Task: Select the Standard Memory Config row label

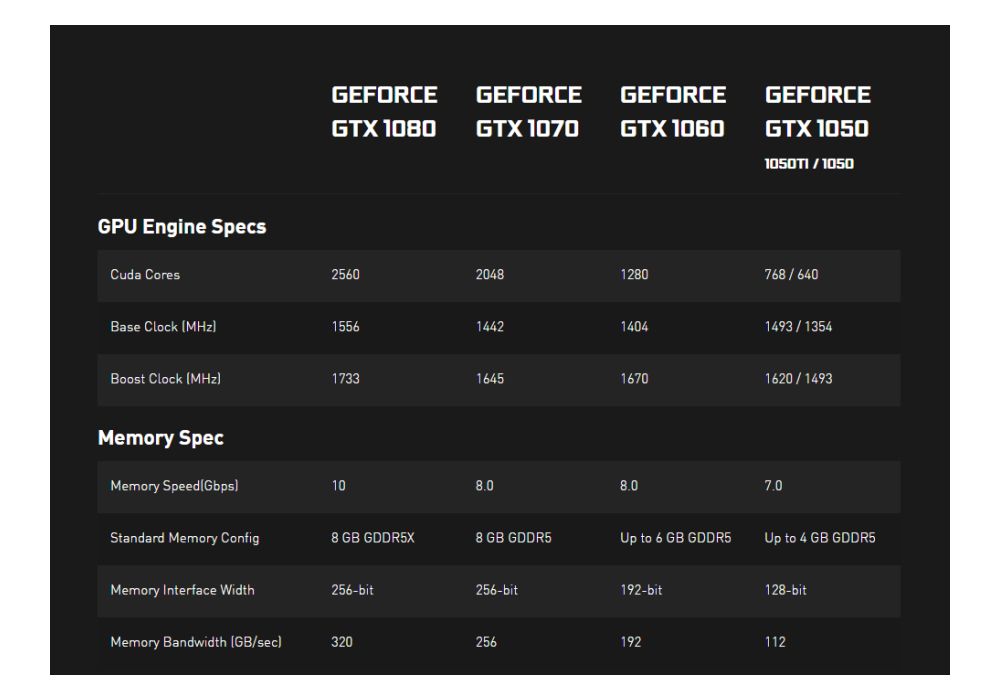Action: pos(184,538)
